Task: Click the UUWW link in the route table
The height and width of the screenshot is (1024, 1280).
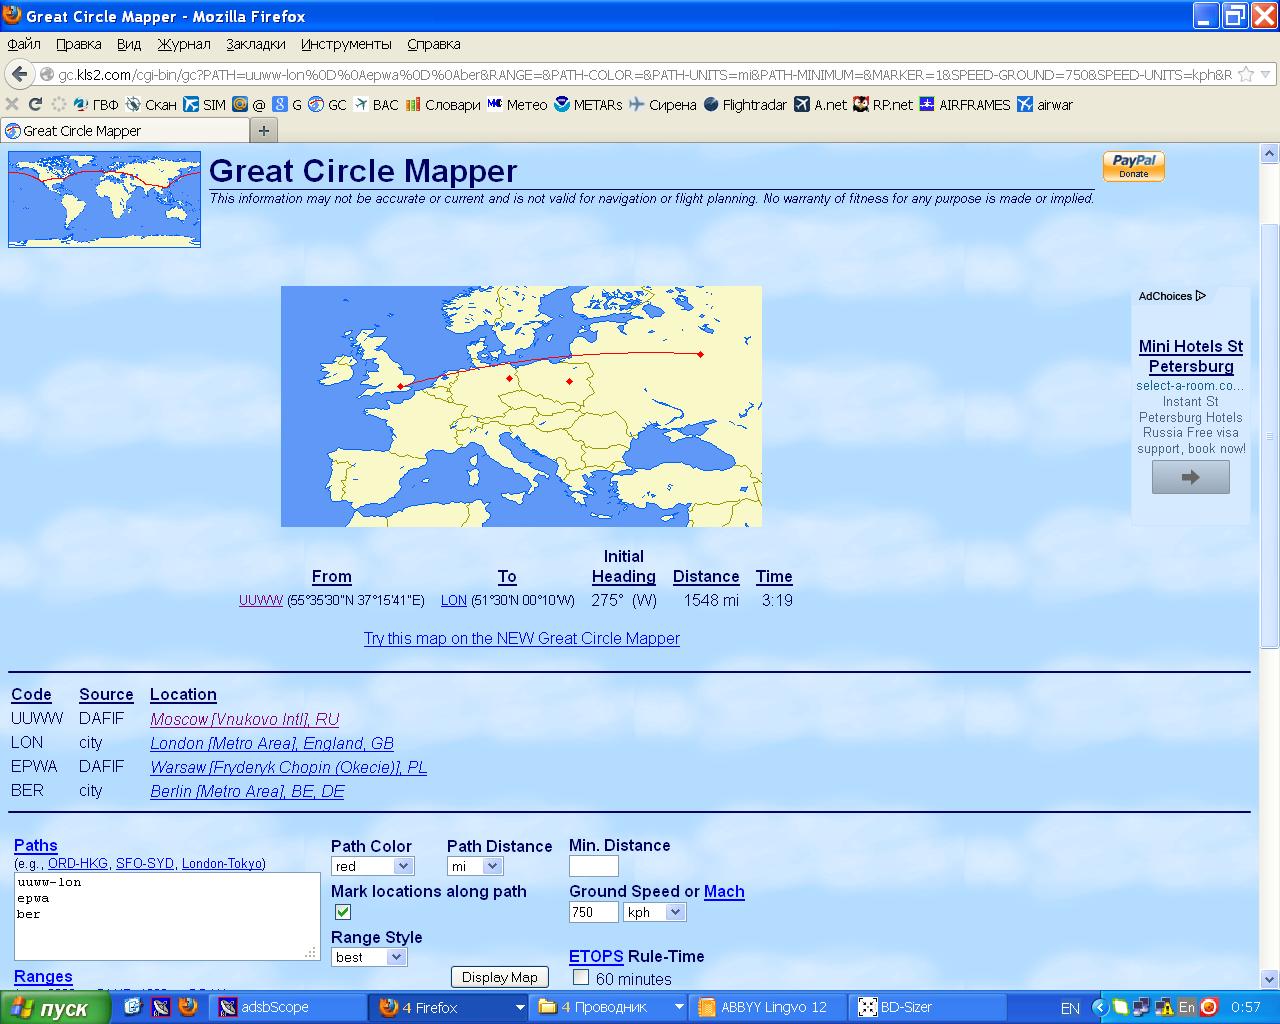Action: 261,600
